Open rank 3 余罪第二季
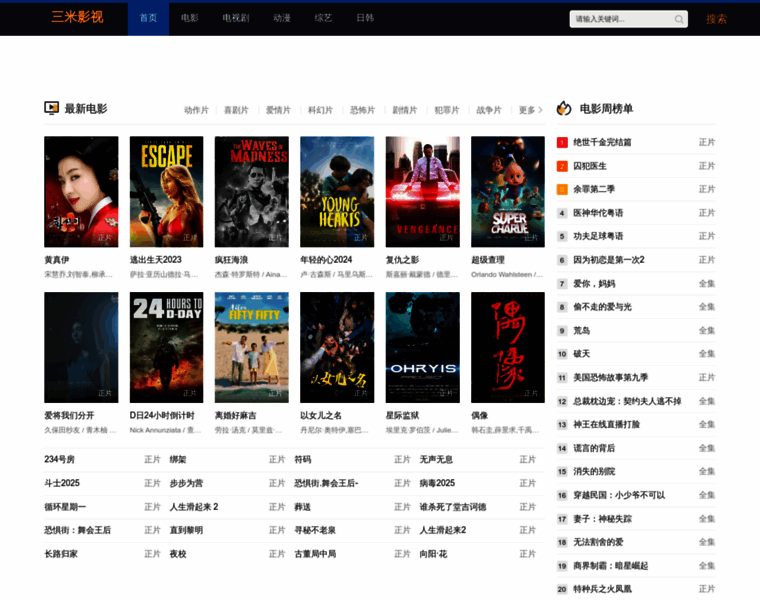Viewport: 760px width, 600px height. coord(594,189)
